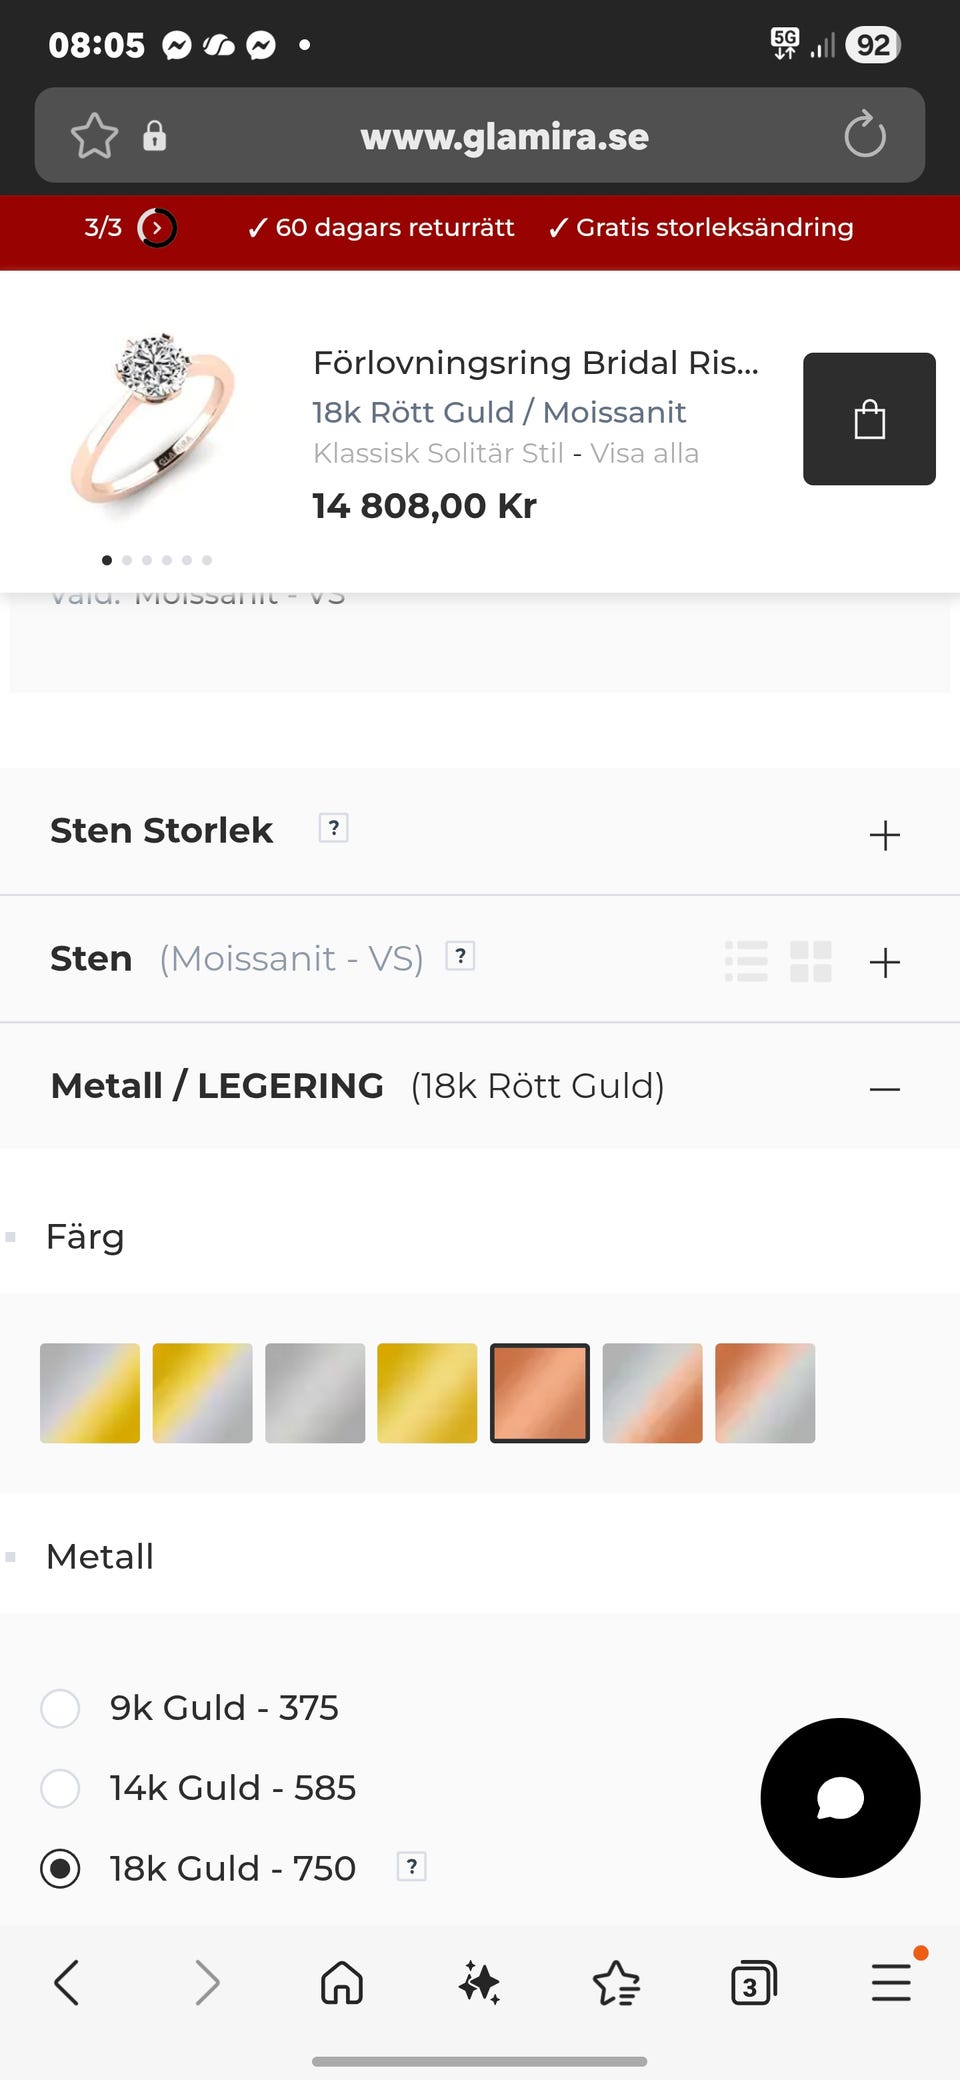
Task: Reload the glamira.se page
Action: [865, 135]
